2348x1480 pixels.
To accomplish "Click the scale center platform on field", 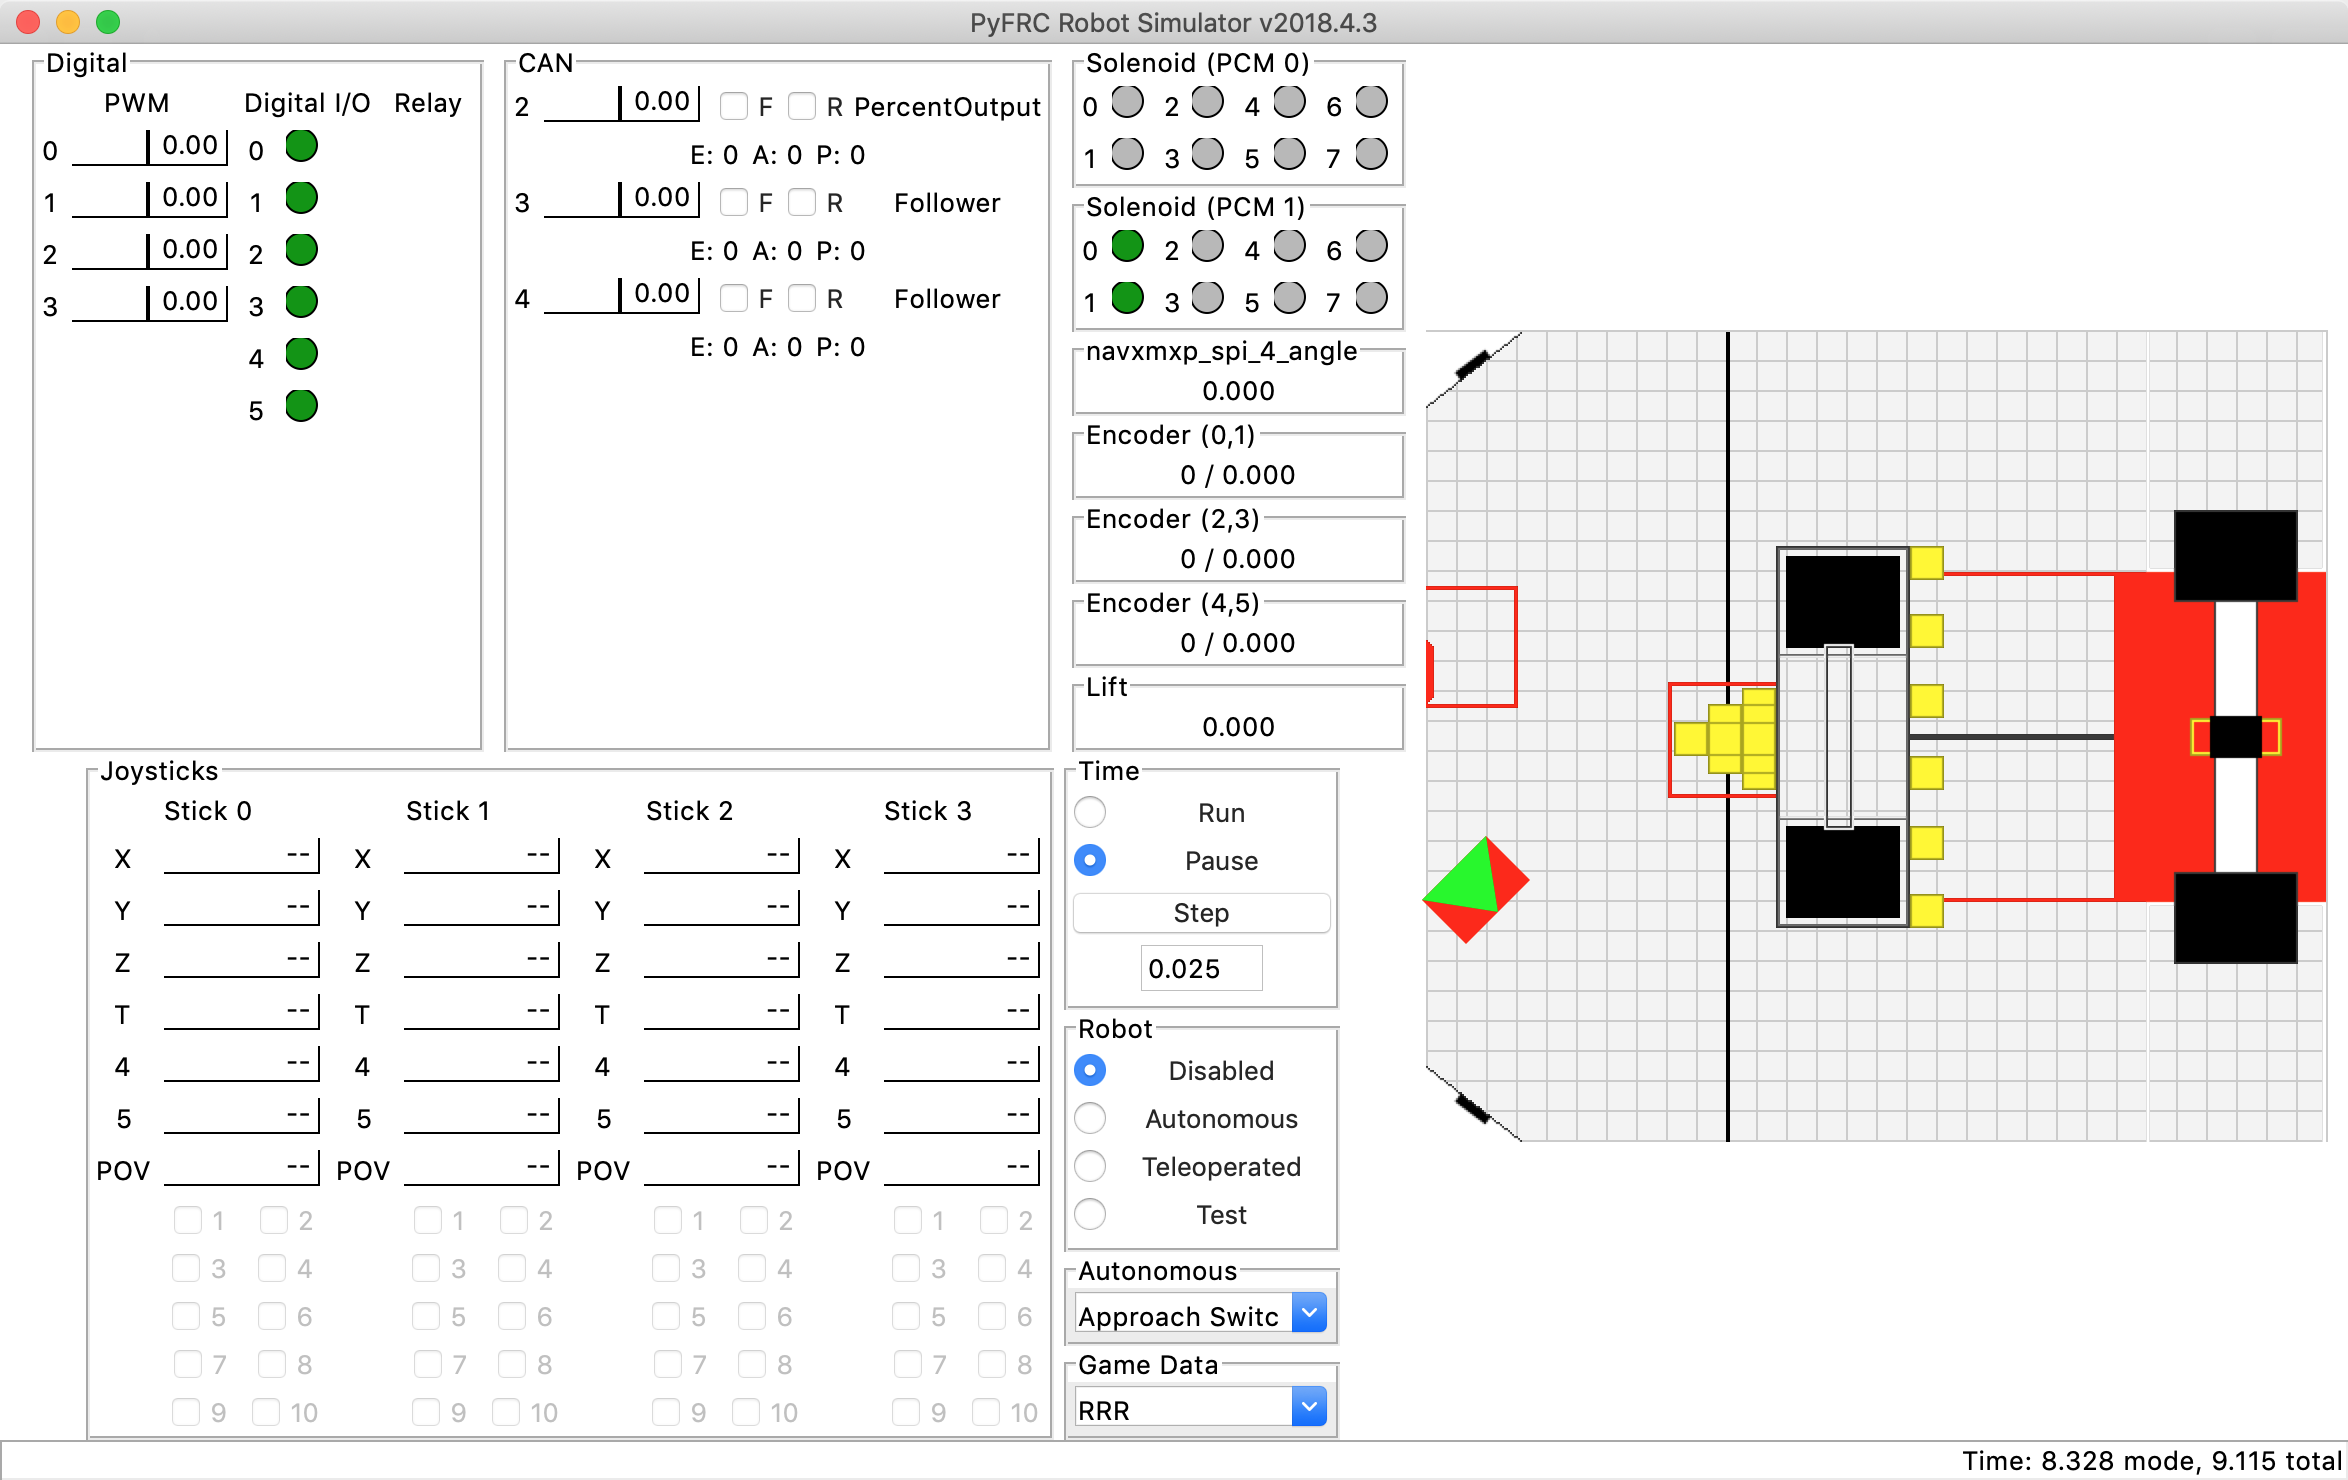I will (2236, 737).
